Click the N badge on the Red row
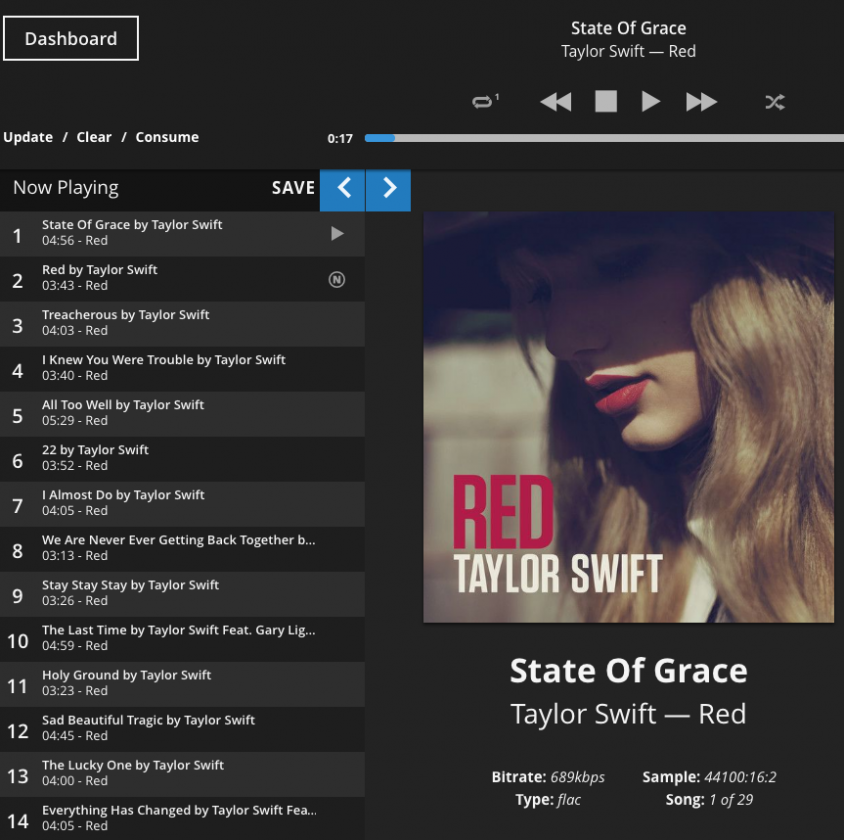 click(337, 279)
